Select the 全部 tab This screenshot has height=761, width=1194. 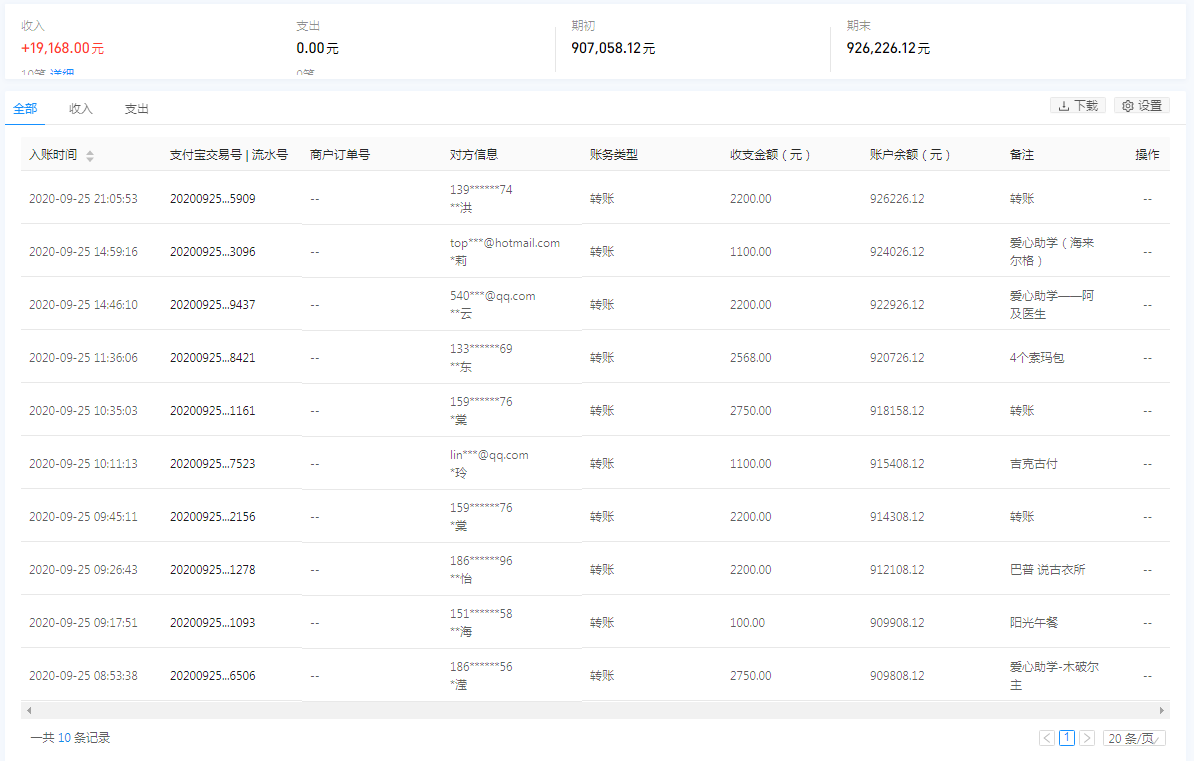pos(24,108)
